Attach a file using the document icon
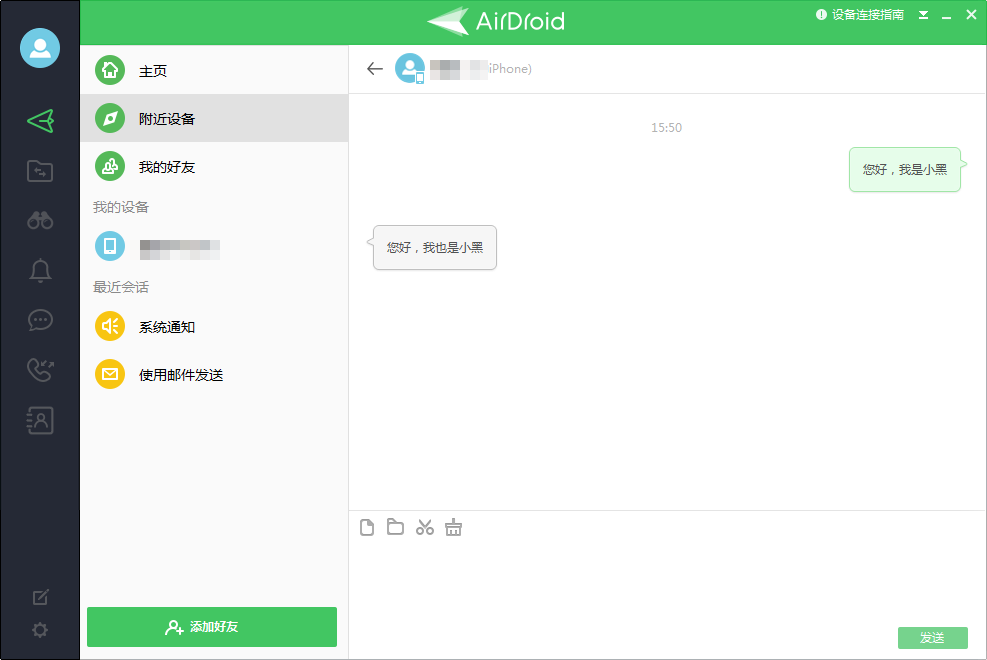Image resolution: width=987 pixels, height=660 pixels. coord(367,527)
